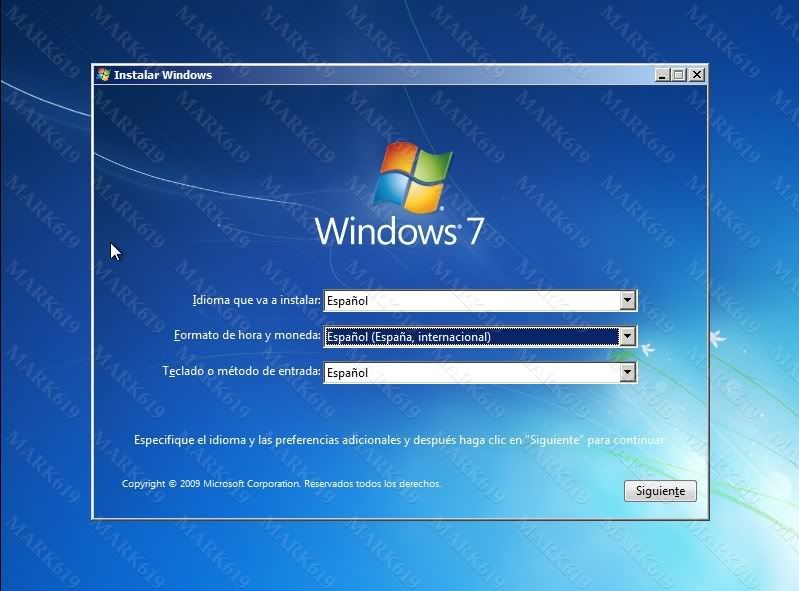Click the 'Instalar Windows' title text
Screen dimensions: 799x591
click(x=163, y=75)
